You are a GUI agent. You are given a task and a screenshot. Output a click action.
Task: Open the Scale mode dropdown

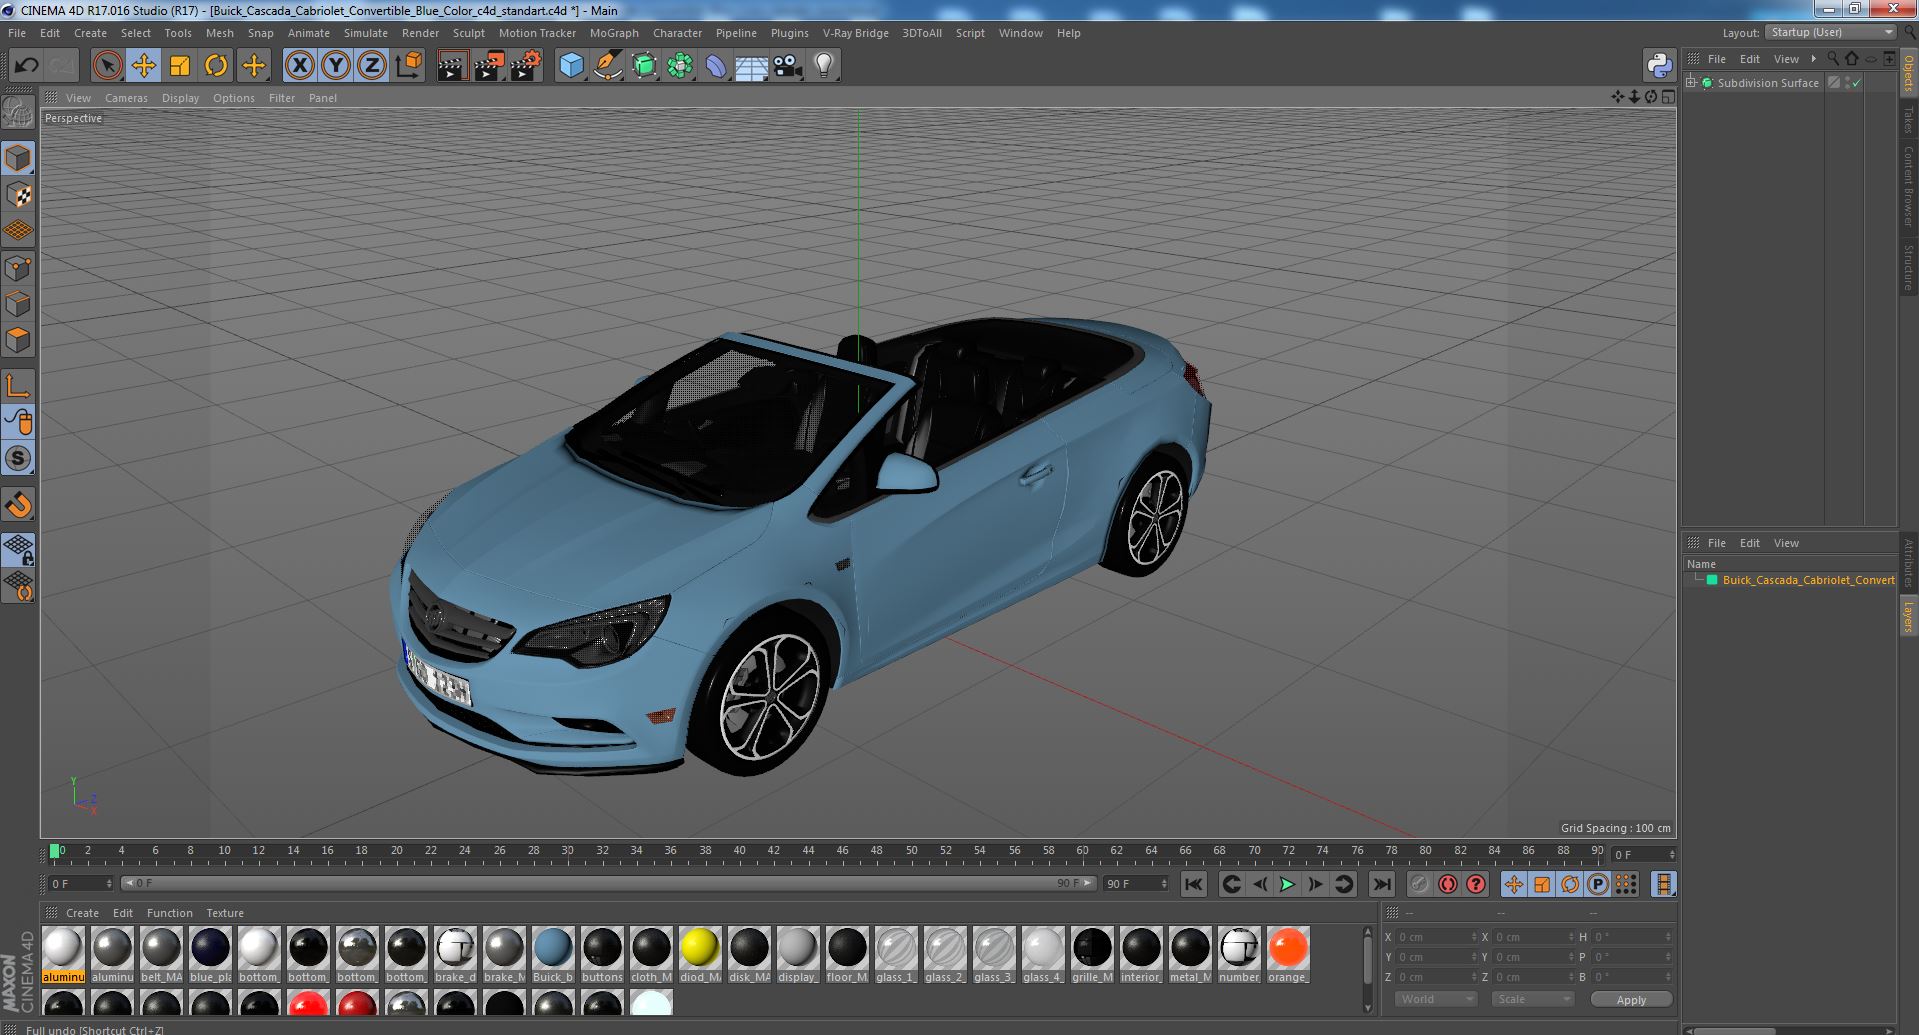coord(1532,999)
